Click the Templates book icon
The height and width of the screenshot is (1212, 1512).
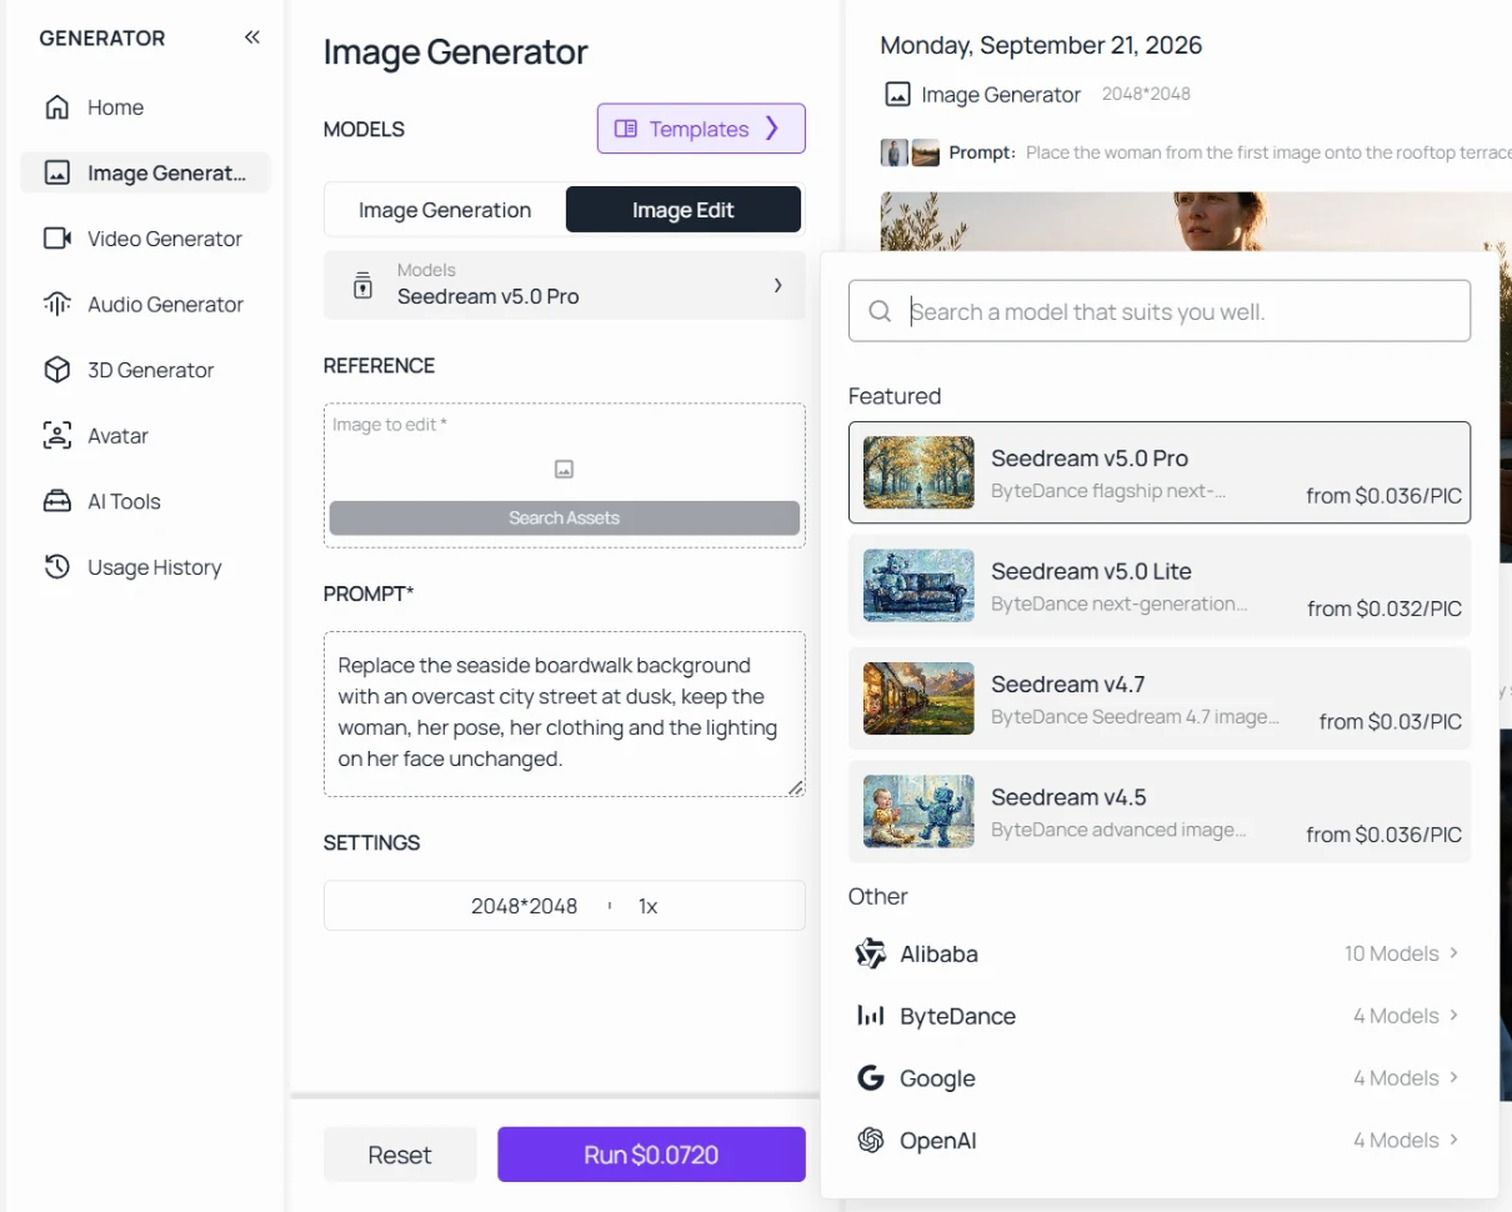[626, 129]
